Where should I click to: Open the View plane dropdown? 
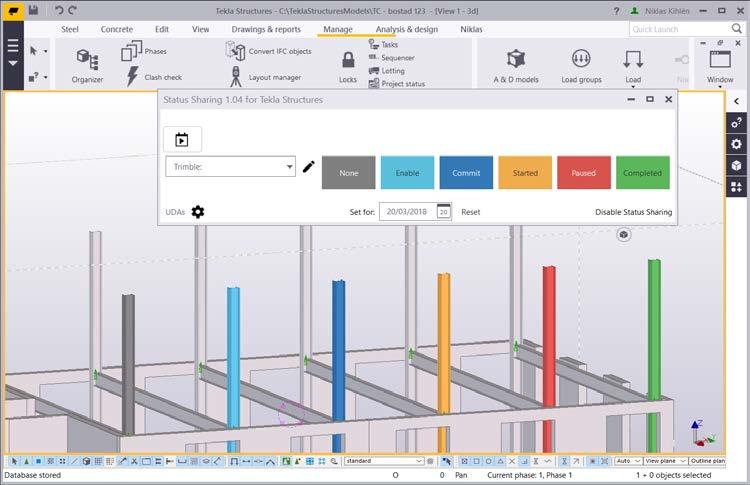pos(665,461)
